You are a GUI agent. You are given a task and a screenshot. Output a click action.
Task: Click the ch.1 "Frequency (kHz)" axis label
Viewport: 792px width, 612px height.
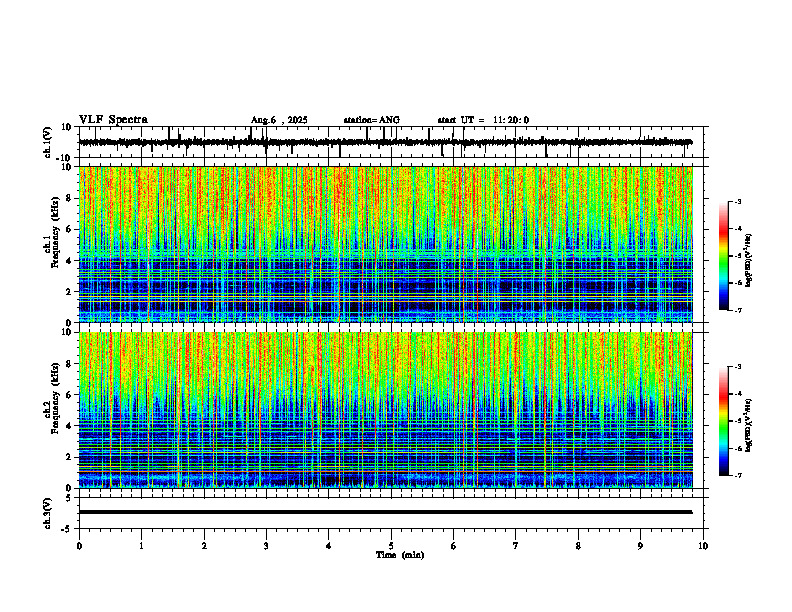pyautogui.click(x=55, y=231)
